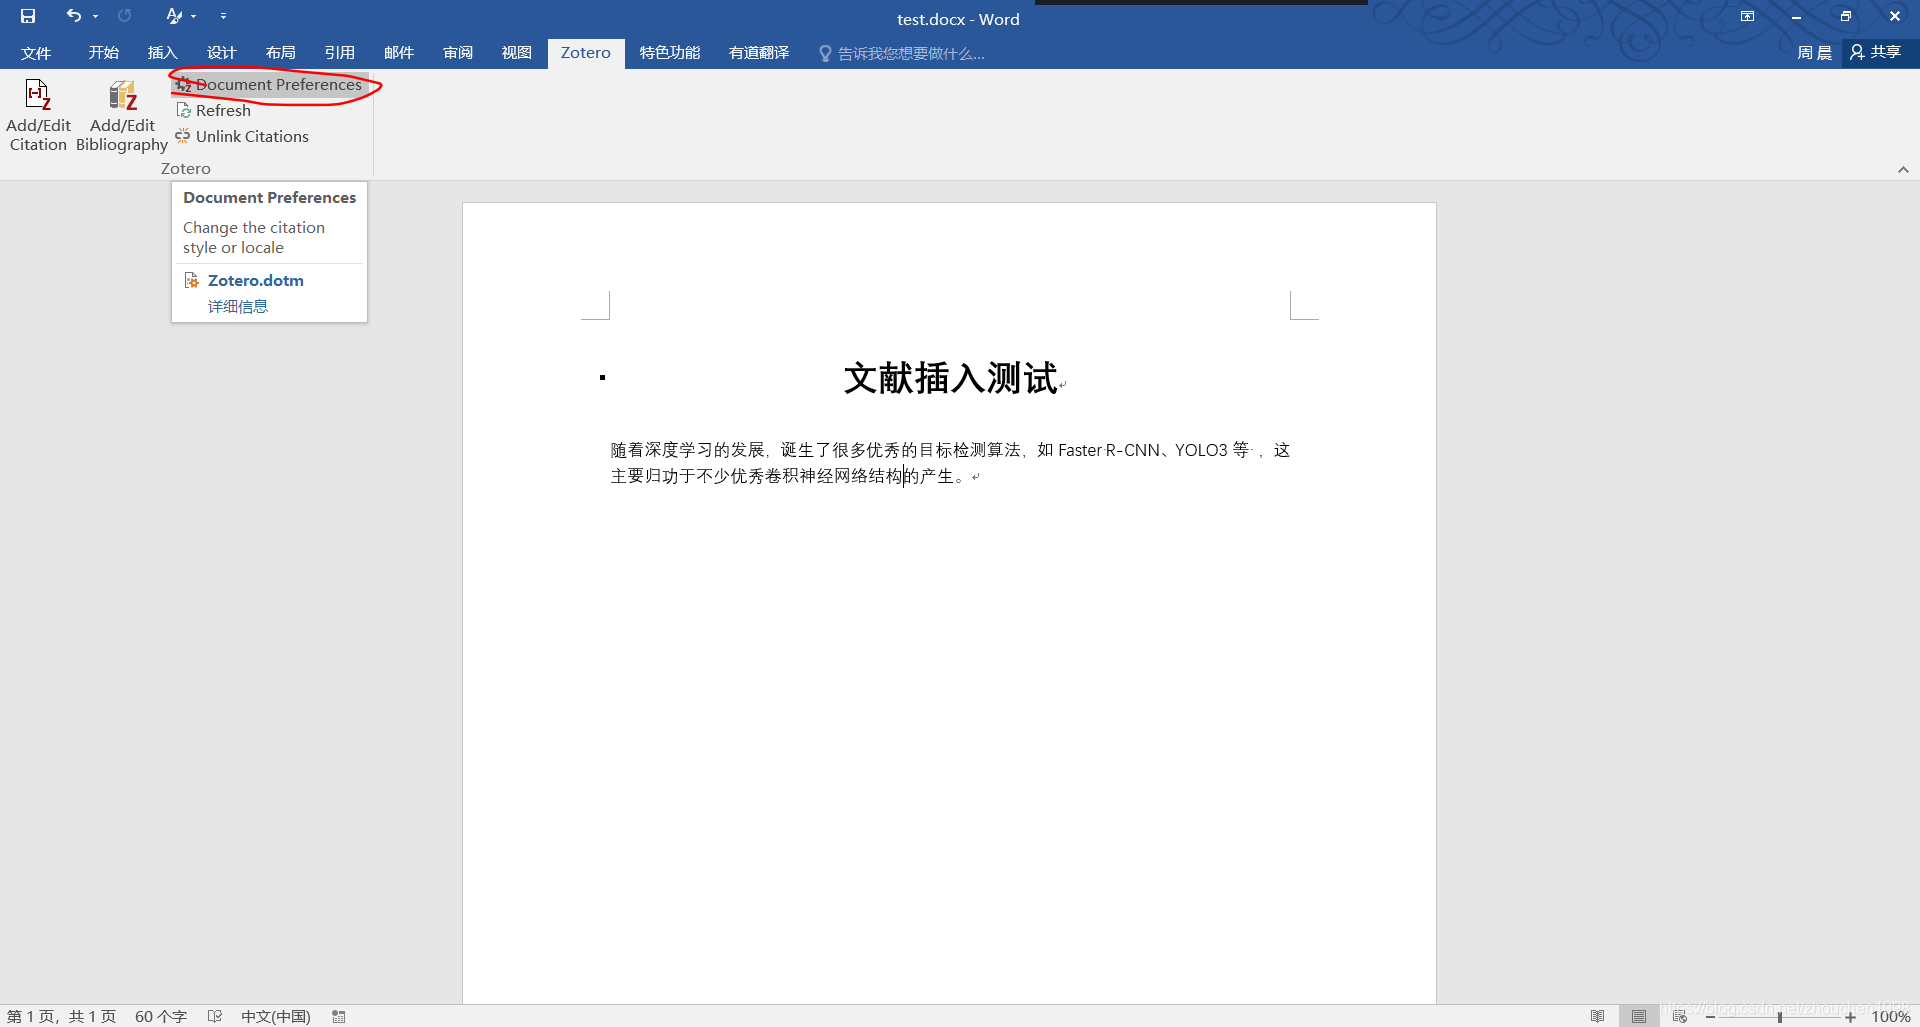The image size is (1920, 1027).
Task: Open Customize Quick Access Toolbar dropdown
Action: click(223, 16)
